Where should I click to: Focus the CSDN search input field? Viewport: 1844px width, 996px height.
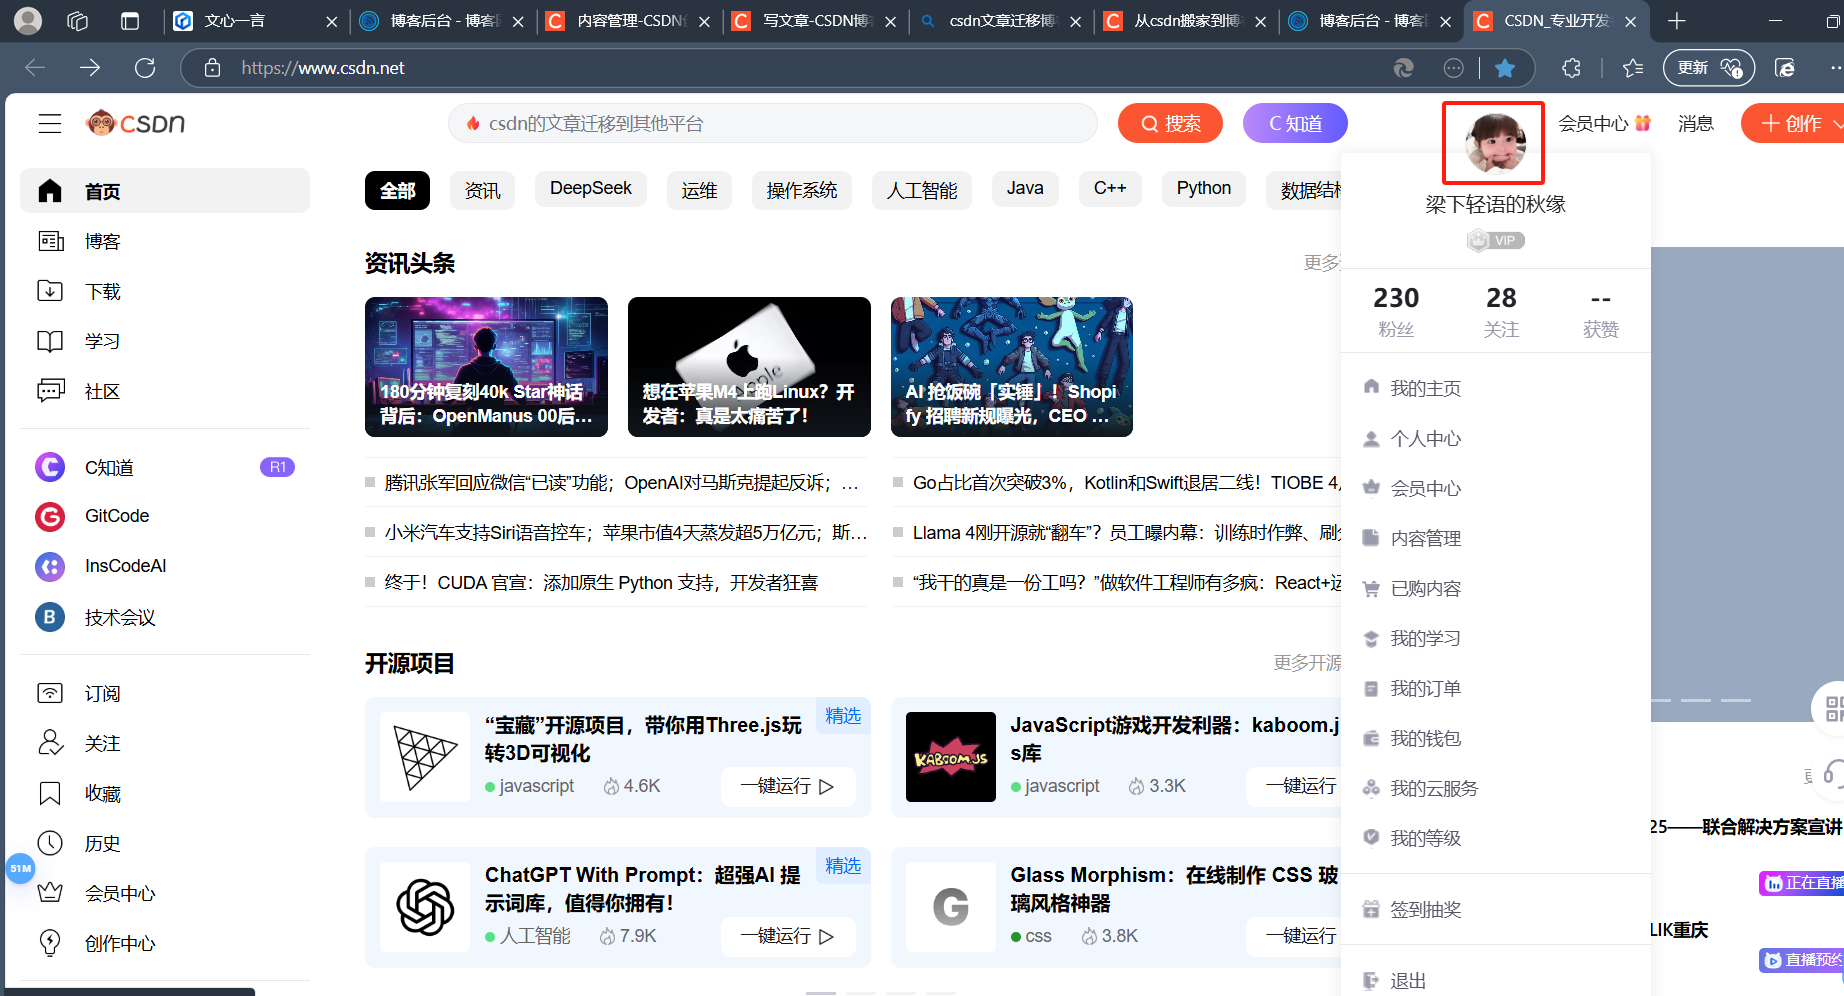[772, 123]
